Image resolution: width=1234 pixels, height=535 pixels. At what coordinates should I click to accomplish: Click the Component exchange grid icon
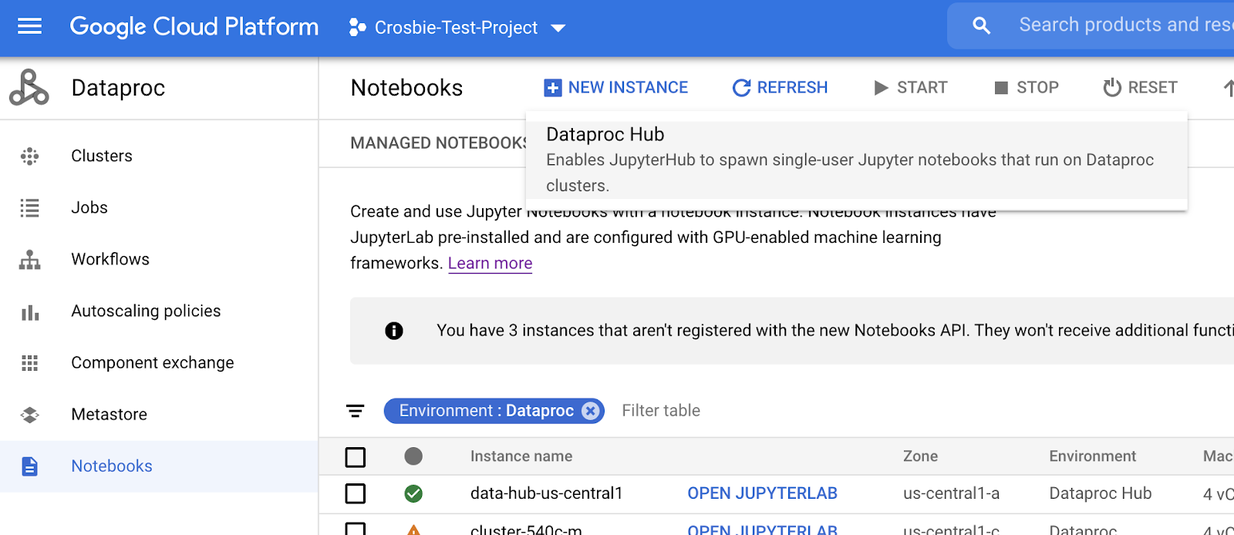click(x=30, y=363)
